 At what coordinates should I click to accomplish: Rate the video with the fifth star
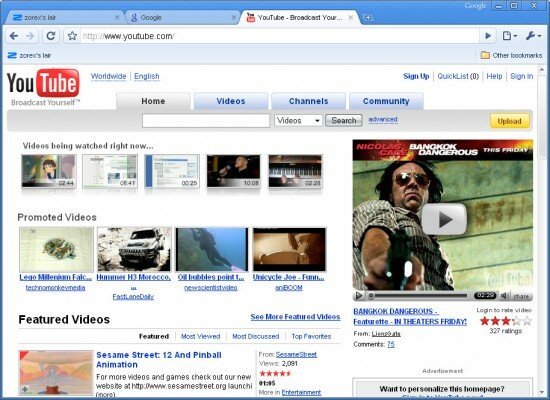[x=527, y=320]
